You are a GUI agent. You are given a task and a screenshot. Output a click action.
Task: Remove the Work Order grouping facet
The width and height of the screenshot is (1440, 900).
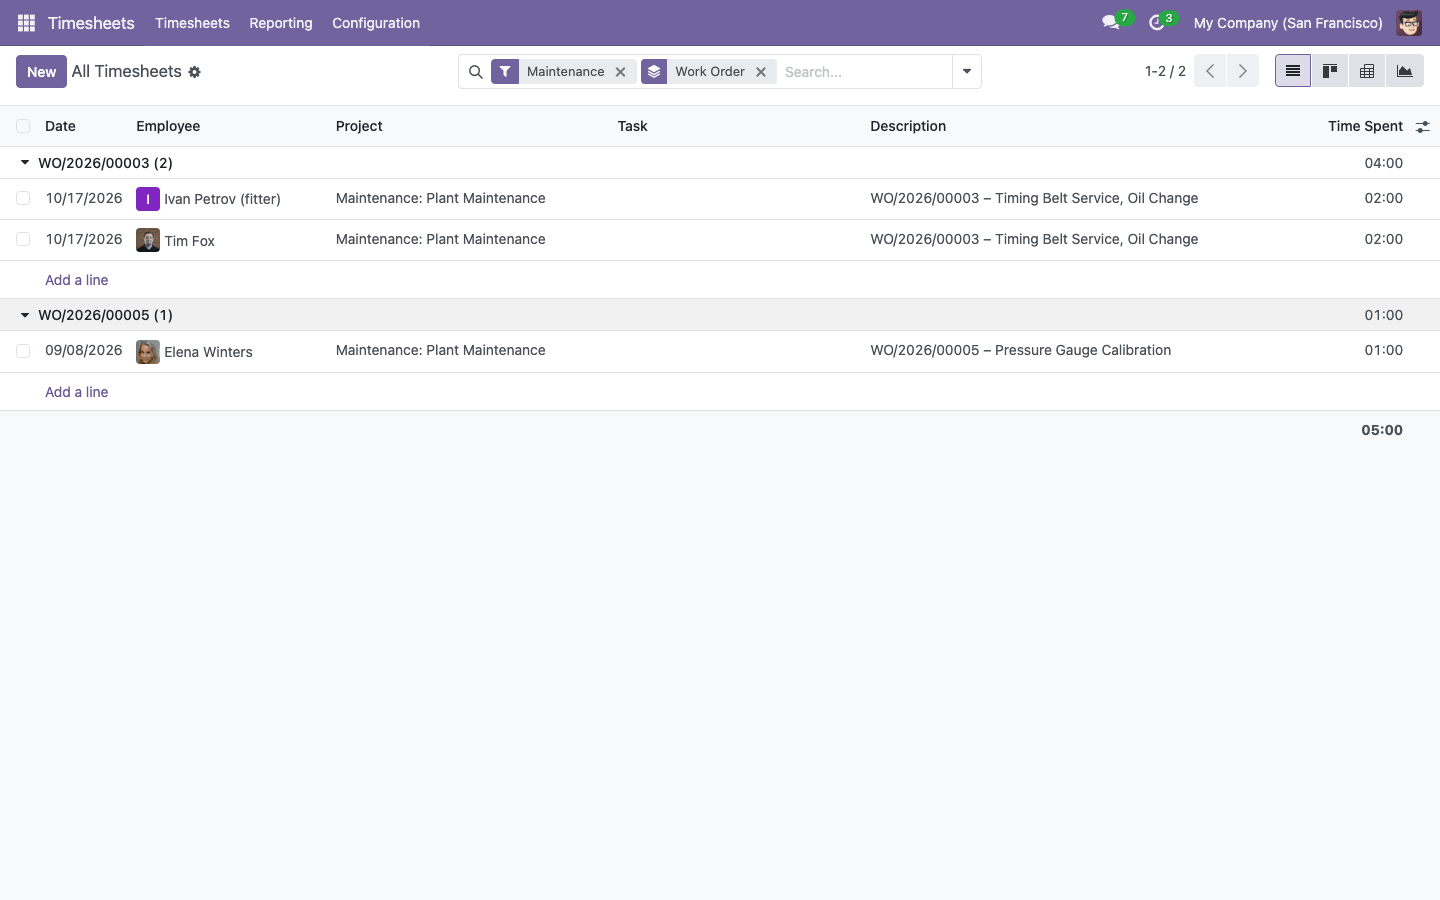pyautogui.click(x=761, y=72)
